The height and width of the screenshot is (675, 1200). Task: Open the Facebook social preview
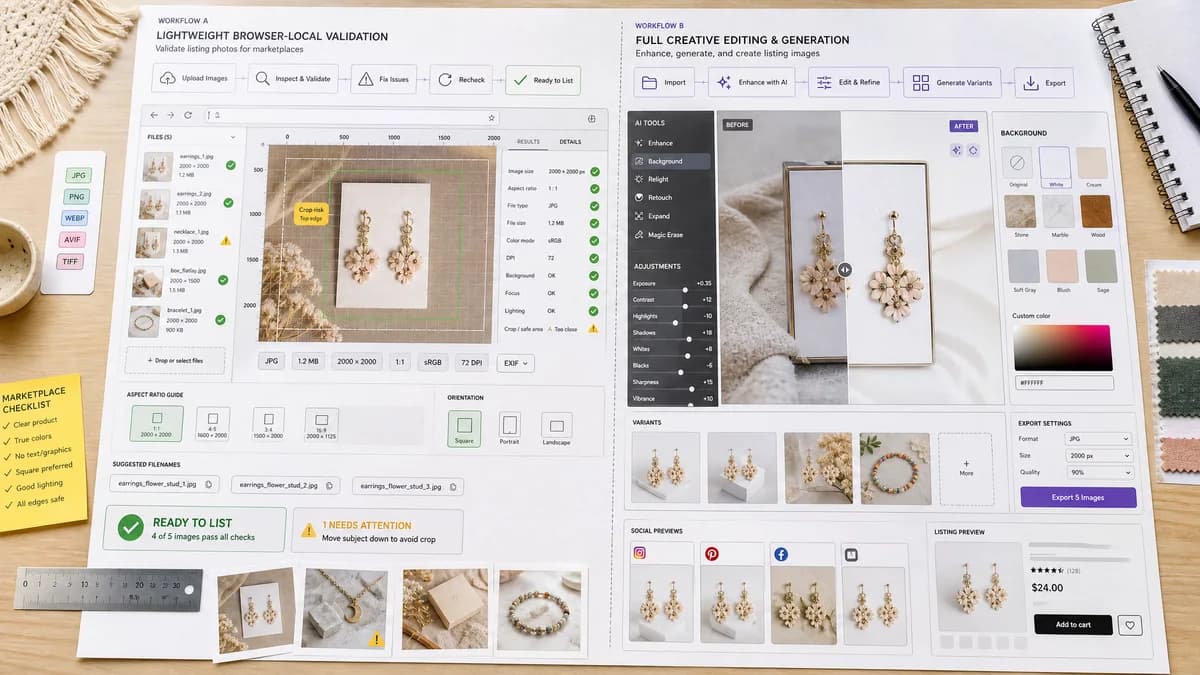coord(803,594)
